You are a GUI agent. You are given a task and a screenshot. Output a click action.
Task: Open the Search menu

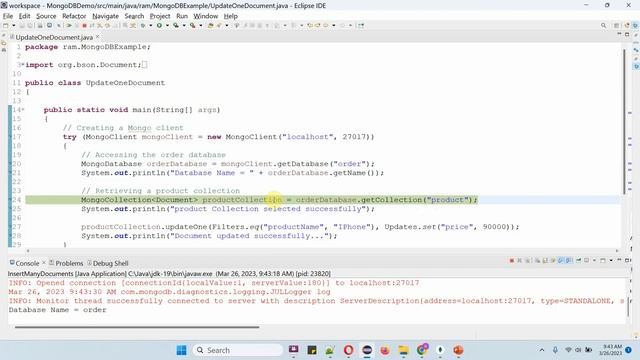[134, 16]
